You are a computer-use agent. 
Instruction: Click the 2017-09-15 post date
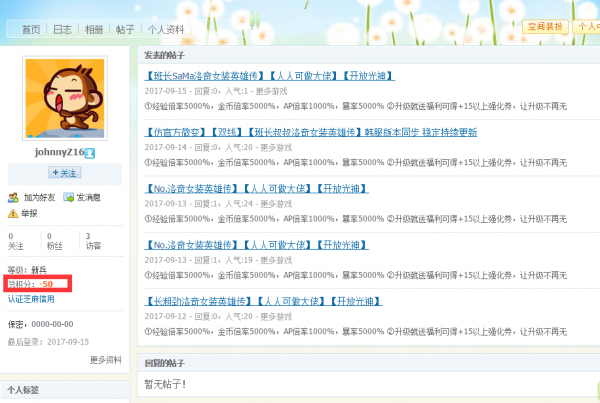[166, 91]
